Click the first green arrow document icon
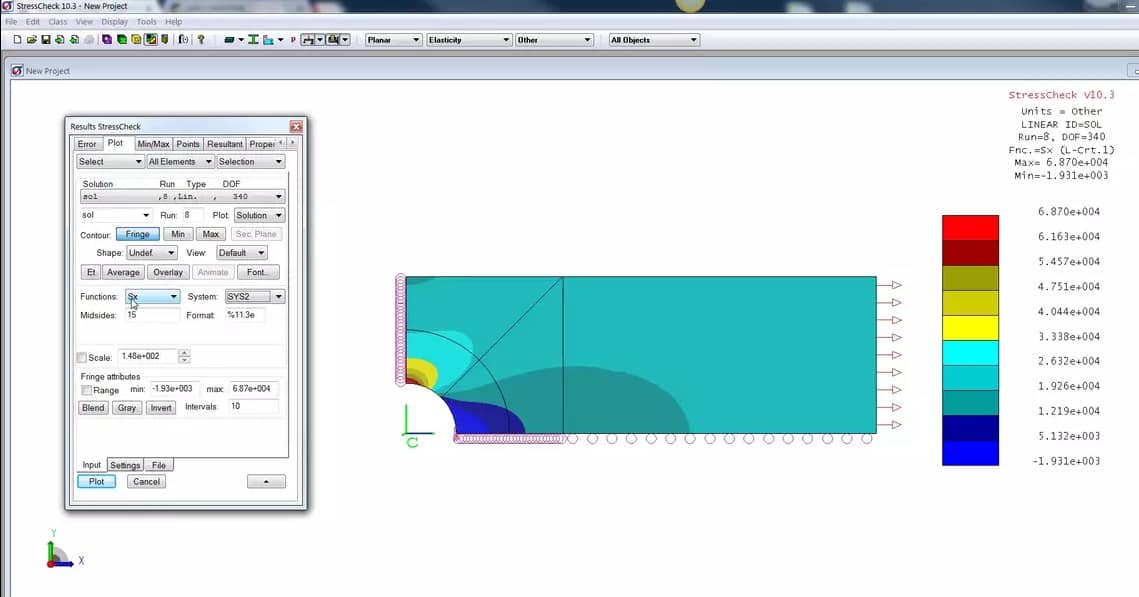 coord(60,40)
